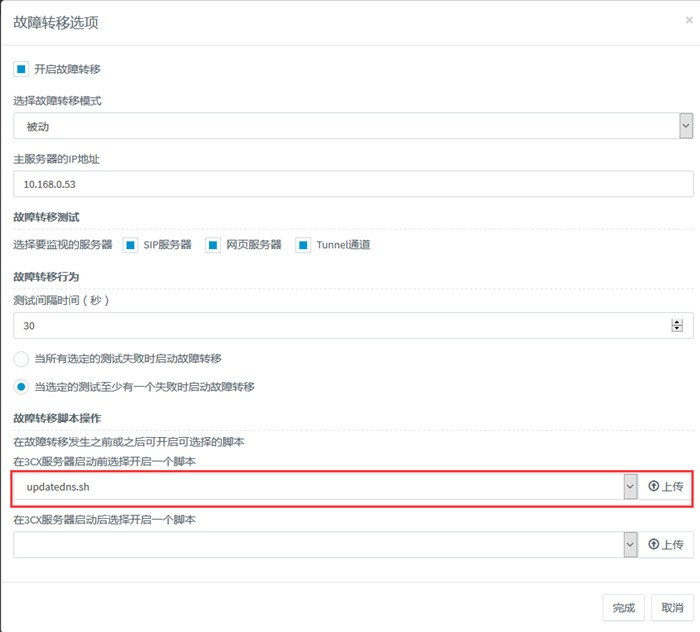Viewport: 700px width, 632px height.
Task: Click the 故障转移选项 dialog title
Action: click(56, 22)
